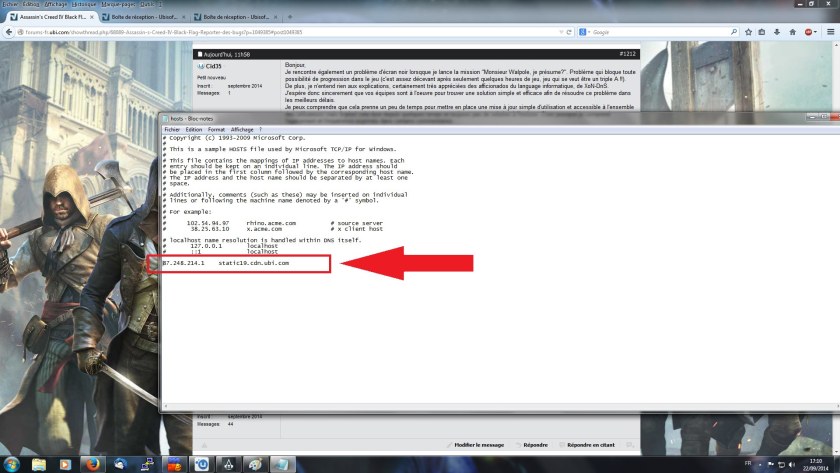Switch to Notepad in the taskbar
The image size is (840, 473).
point(283,464)
